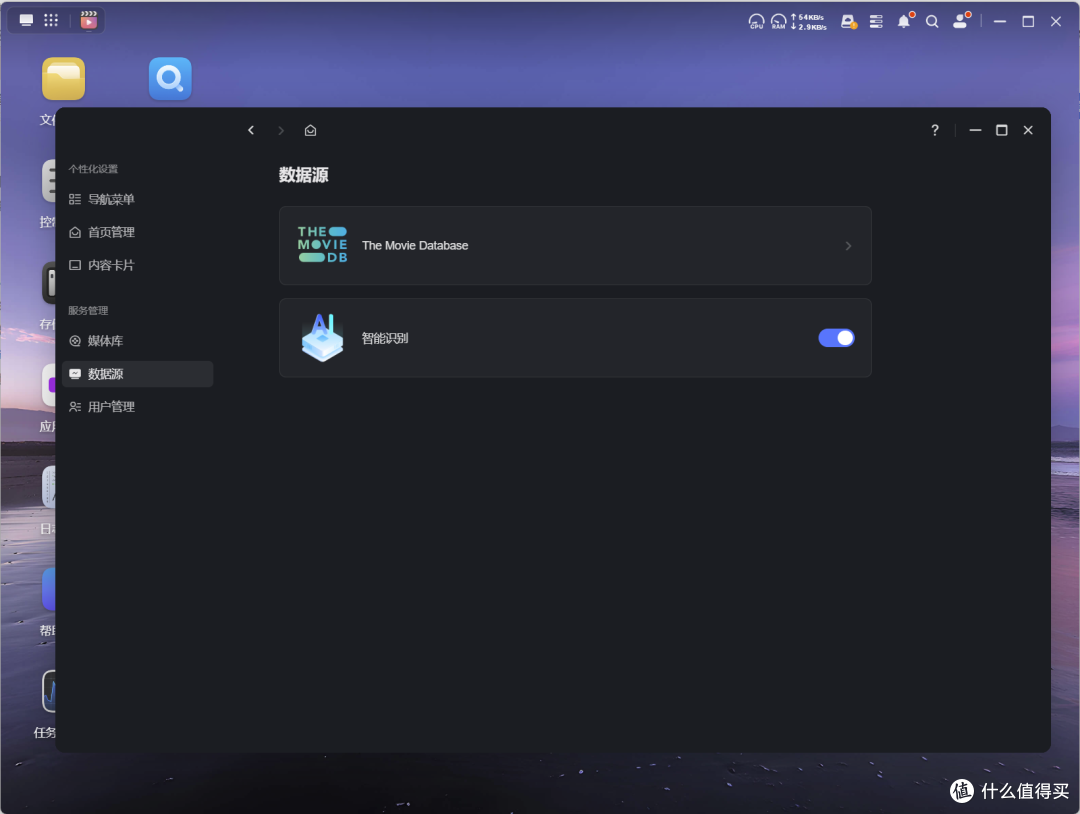Open 首页管理 in sidebar
Image resolution: width=1080 pixels, height=814 pixels.
(138, 233)
